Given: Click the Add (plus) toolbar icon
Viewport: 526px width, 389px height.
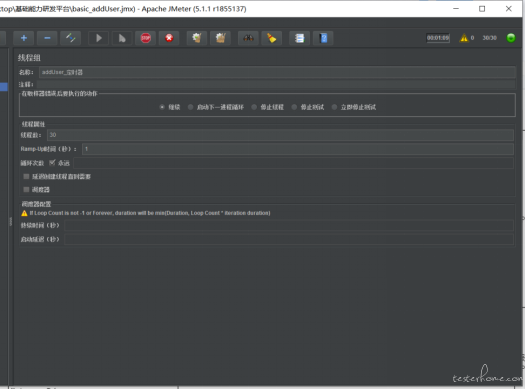Looking at the screenshot, I should pyautogui.click(x=23, y=38).
